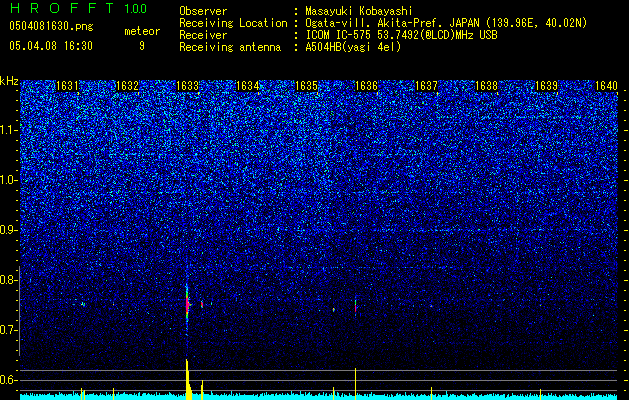Click the 1640 time marker
The image size is (629, 400).
click(x=606, y=86)
